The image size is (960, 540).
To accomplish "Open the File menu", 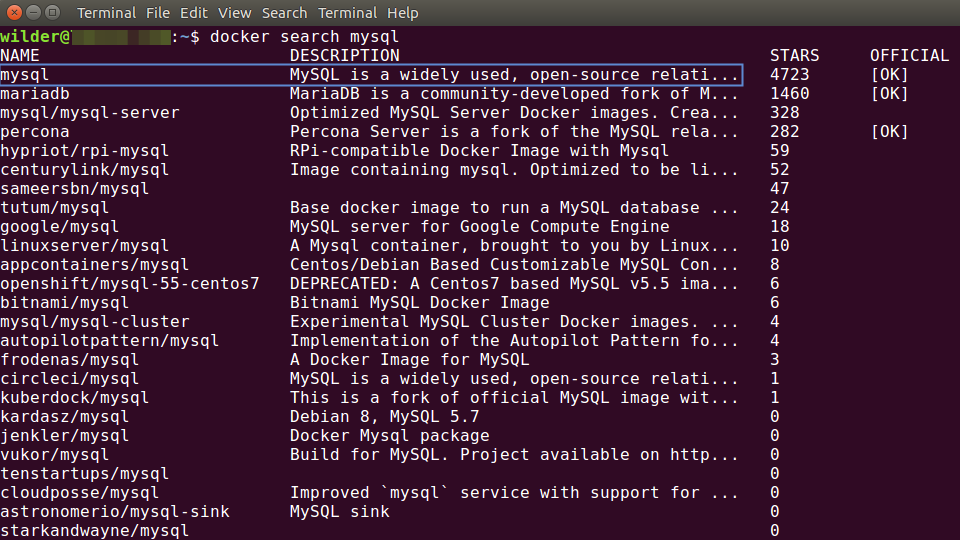I will click(158, 13).
